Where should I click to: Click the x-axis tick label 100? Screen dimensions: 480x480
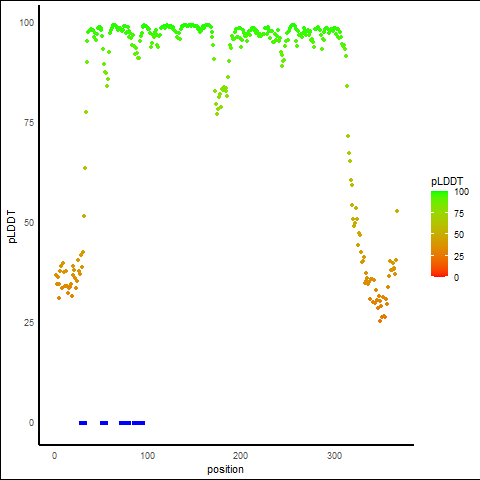(x=147, y=456)
